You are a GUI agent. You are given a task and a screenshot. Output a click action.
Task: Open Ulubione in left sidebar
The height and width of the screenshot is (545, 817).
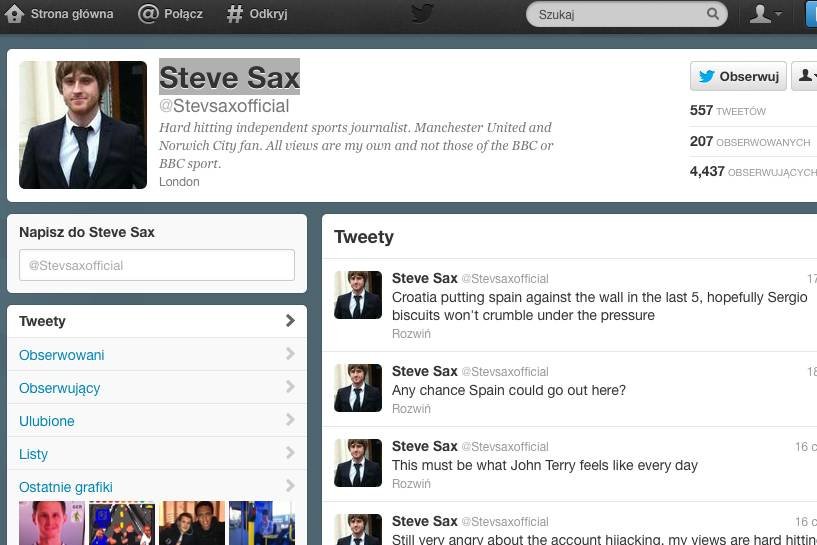[x=157, y=421]
